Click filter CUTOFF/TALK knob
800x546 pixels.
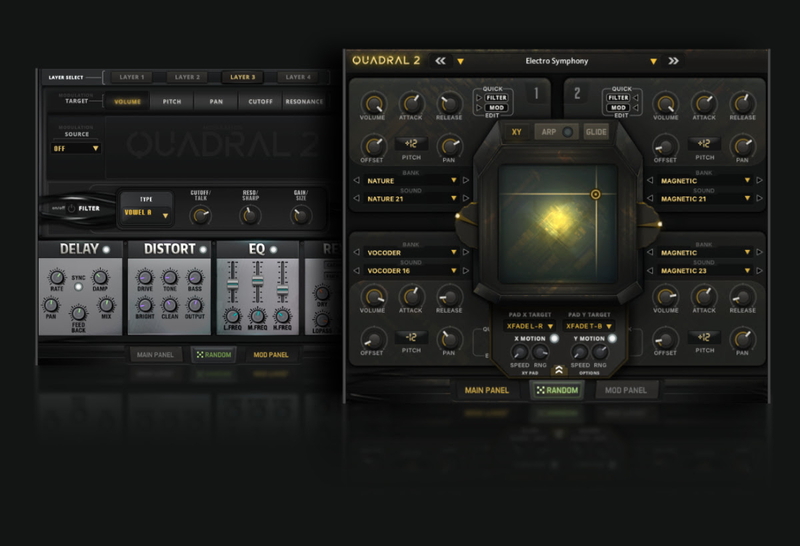201,216
